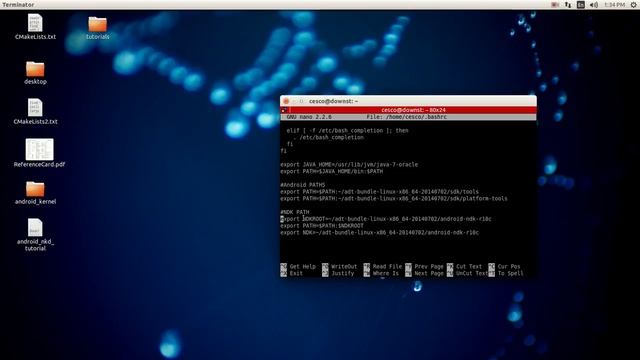Place cursor on PATH=$JAVA_HOME/bin line

click(x=331, y=171)
